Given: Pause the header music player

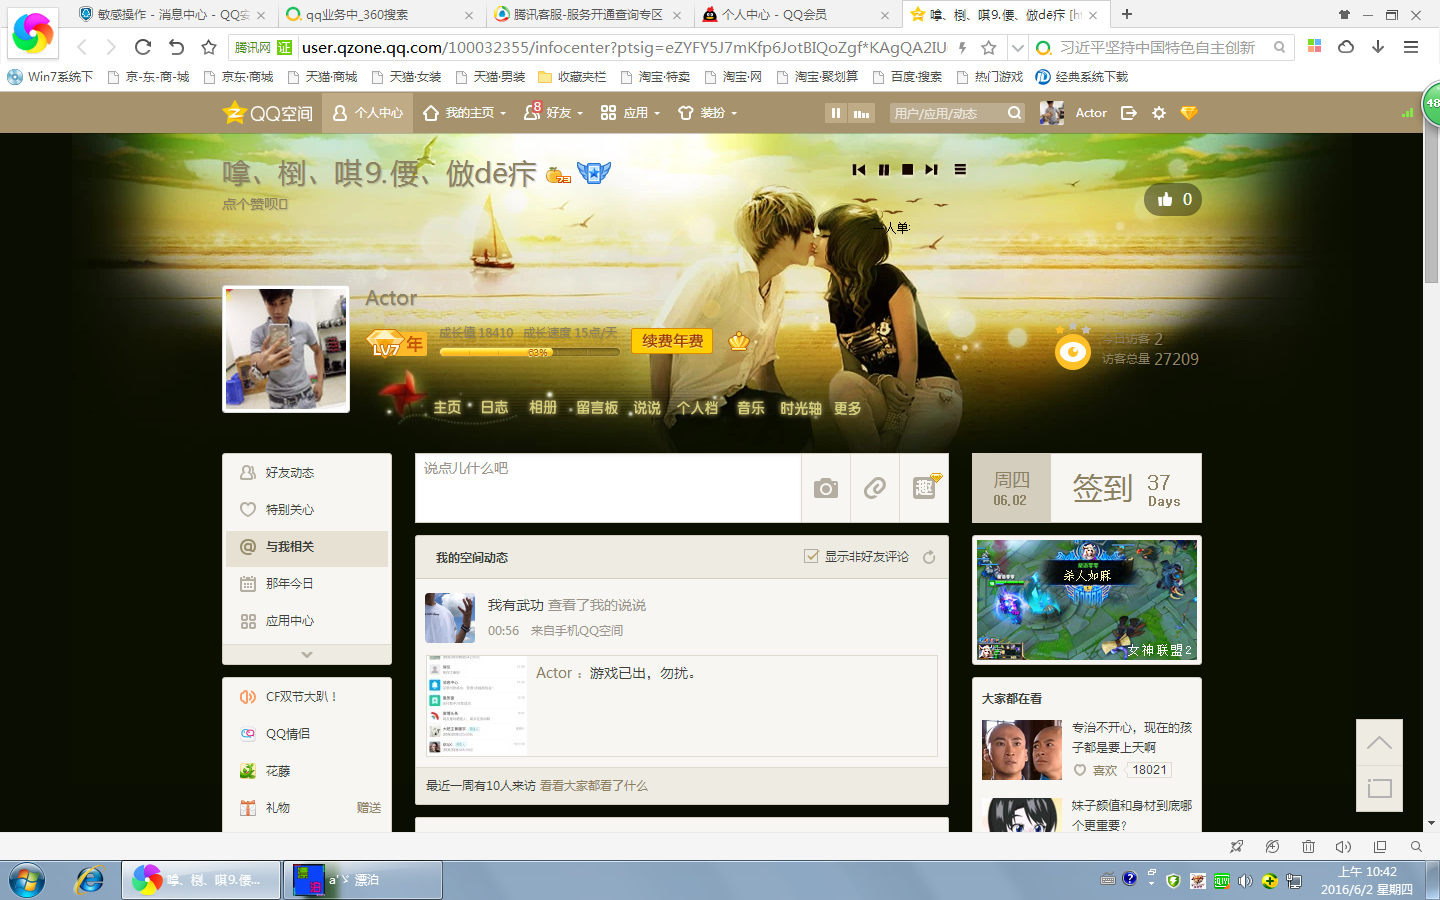Looking at the screenshot, I should click(x=884, y=170).
